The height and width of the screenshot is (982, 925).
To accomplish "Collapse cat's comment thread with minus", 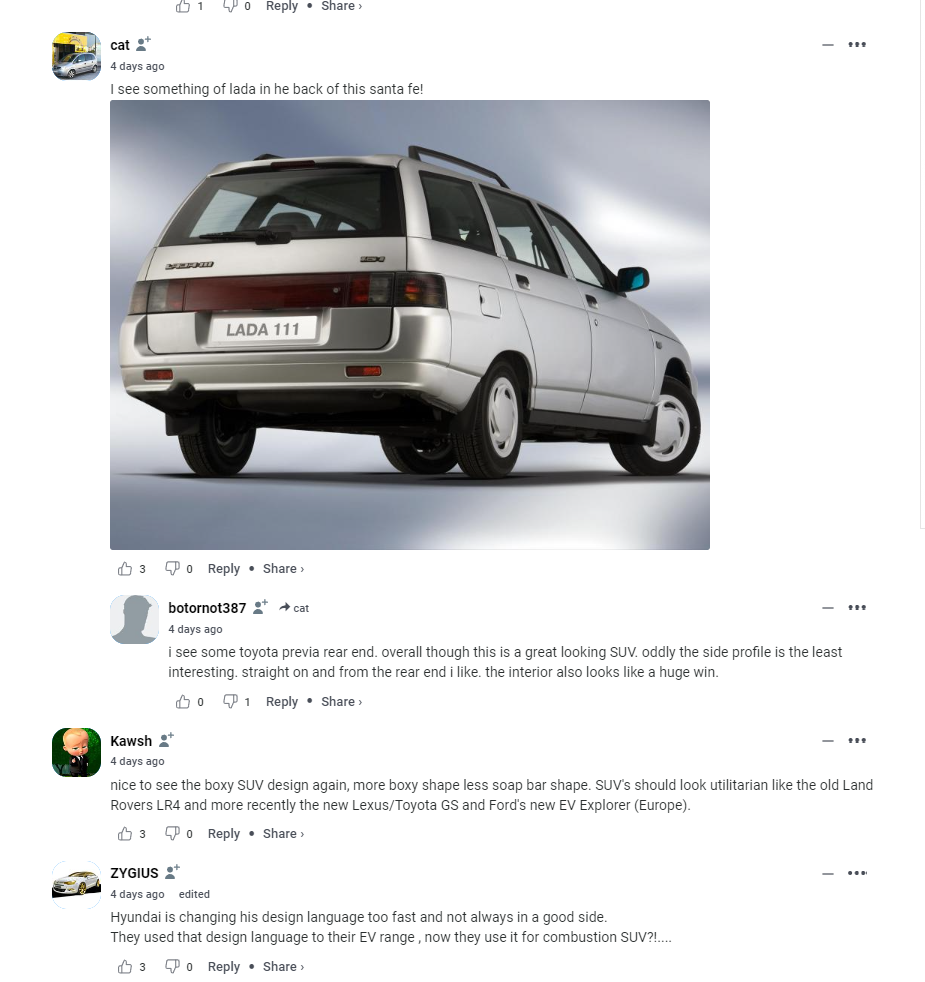I will pyautogui.click(x=828, y=44).
